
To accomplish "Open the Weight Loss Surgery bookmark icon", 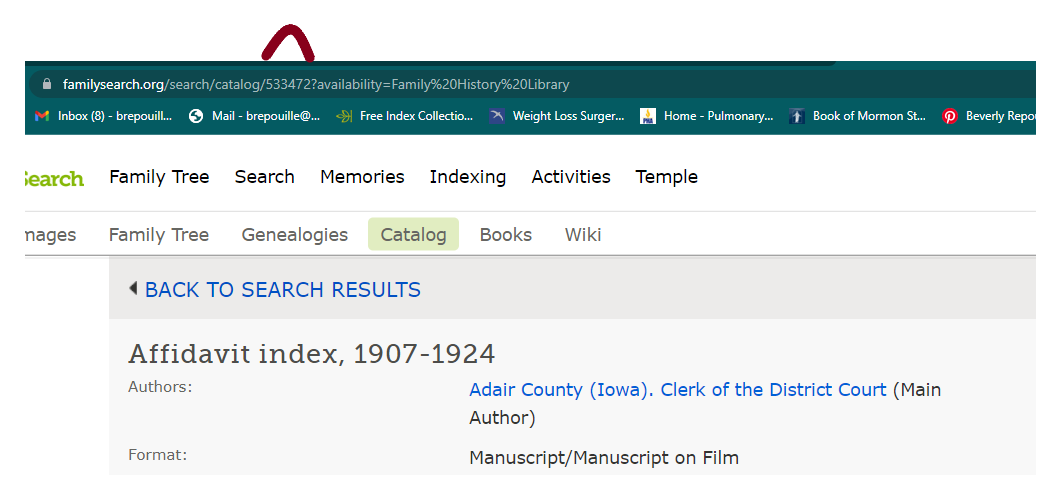I will pos(497,116).
